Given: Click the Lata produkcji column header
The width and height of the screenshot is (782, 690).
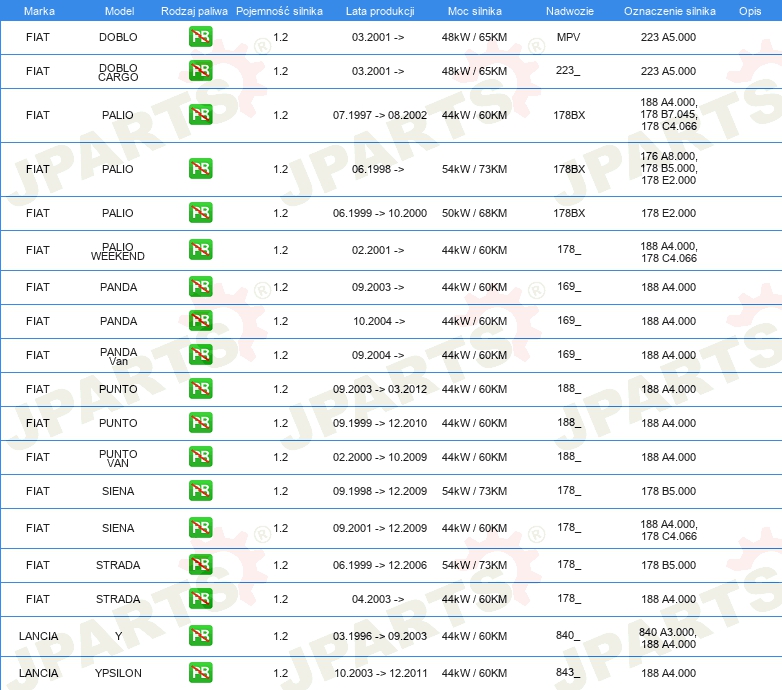Looking at the screenshot, I should tap(380, 11).
